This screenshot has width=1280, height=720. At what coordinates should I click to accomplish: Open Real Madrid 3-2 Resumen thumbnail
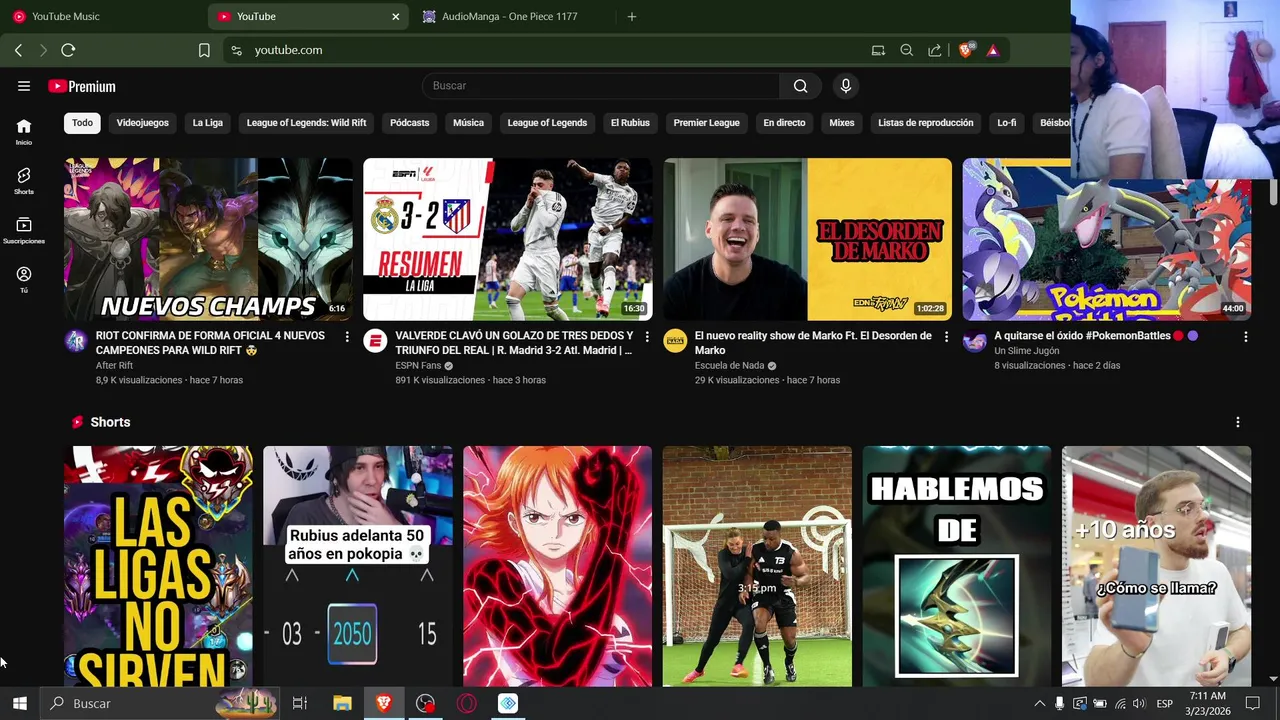(508, 239)
